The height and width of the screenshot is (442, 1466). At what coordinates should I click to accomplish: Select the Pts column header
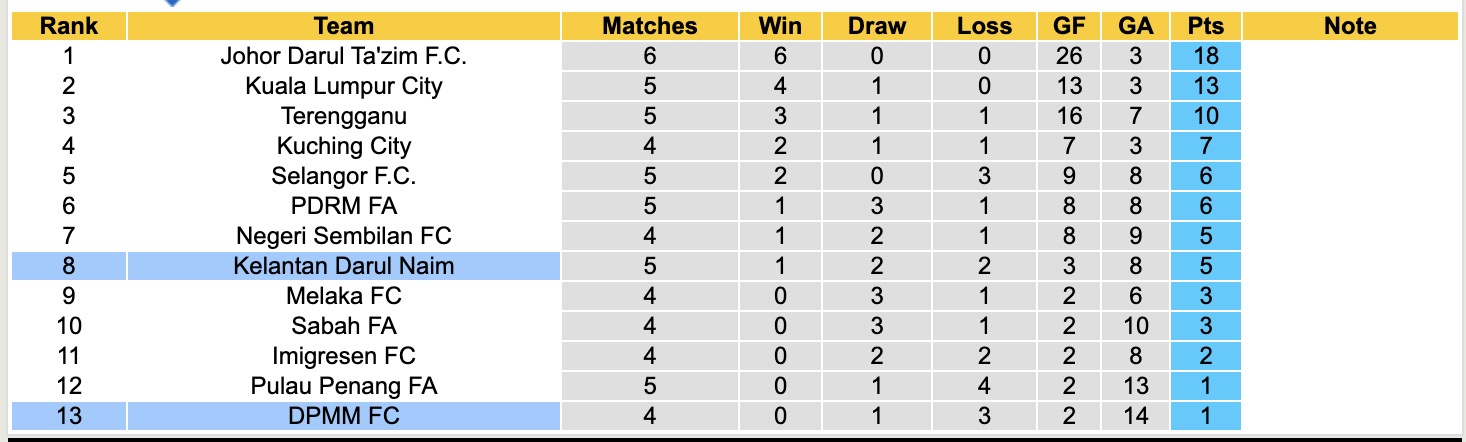tap(1206, 27)
